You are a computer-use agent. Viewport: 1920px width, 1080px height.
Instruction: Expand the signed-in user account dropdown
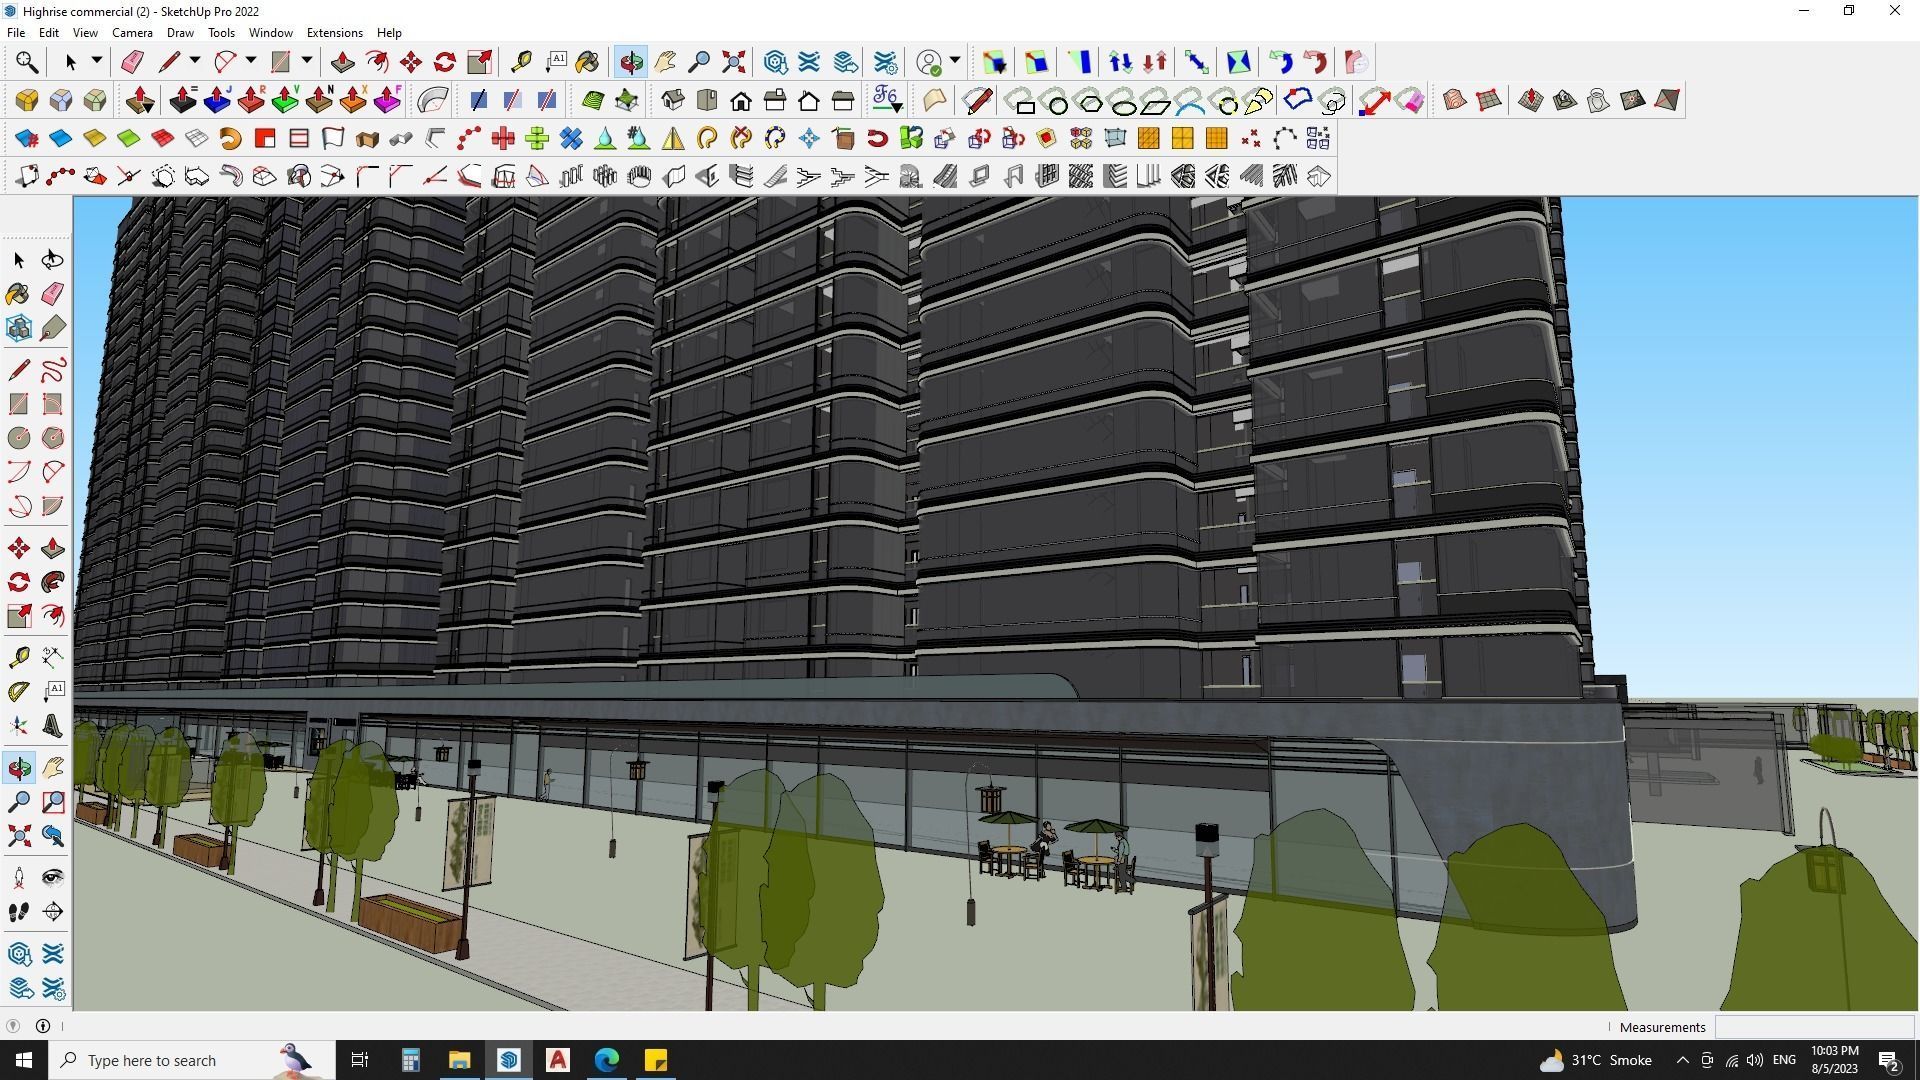point(955,61)
